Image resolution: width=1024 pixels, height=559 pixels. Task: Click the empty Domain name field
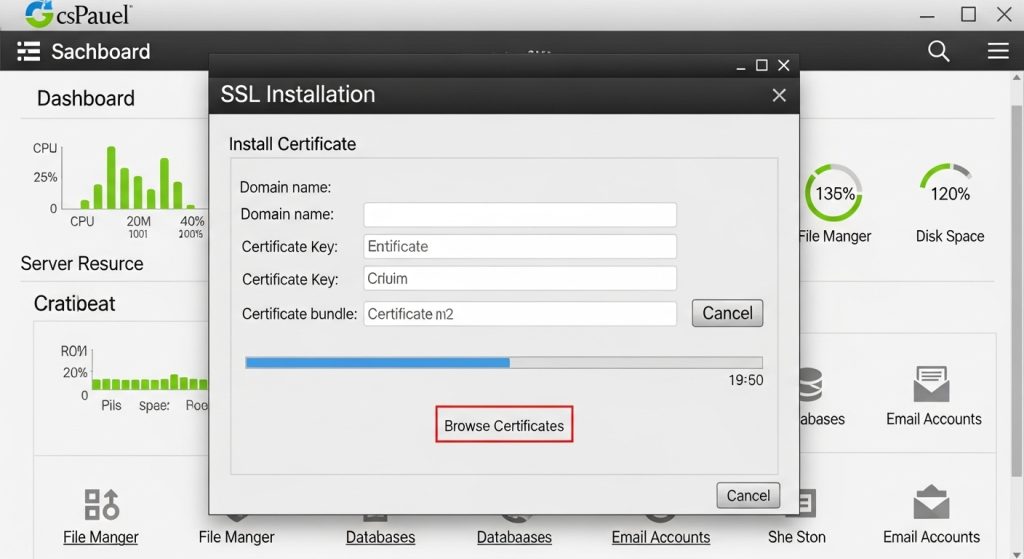pyautogui.click(x=520, y=214)
